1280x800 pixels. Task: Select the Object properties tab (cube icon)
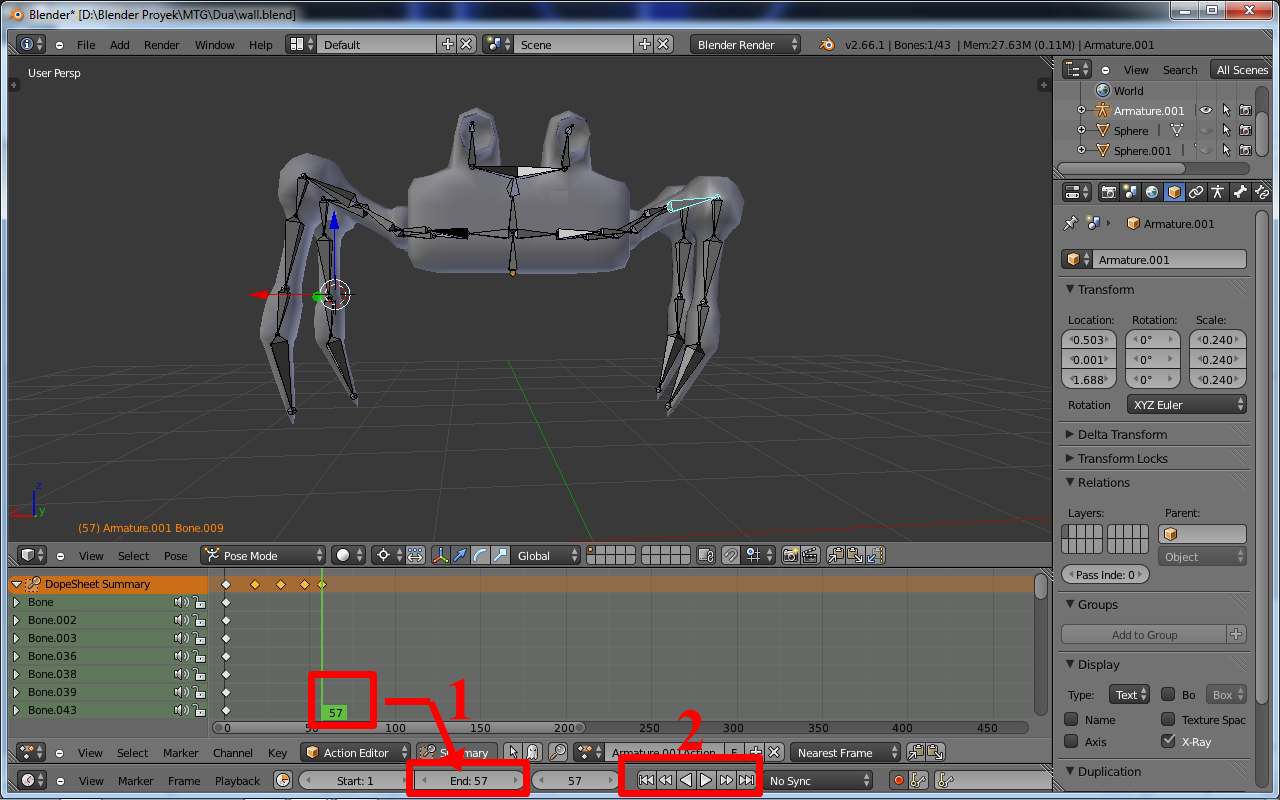1174,191
